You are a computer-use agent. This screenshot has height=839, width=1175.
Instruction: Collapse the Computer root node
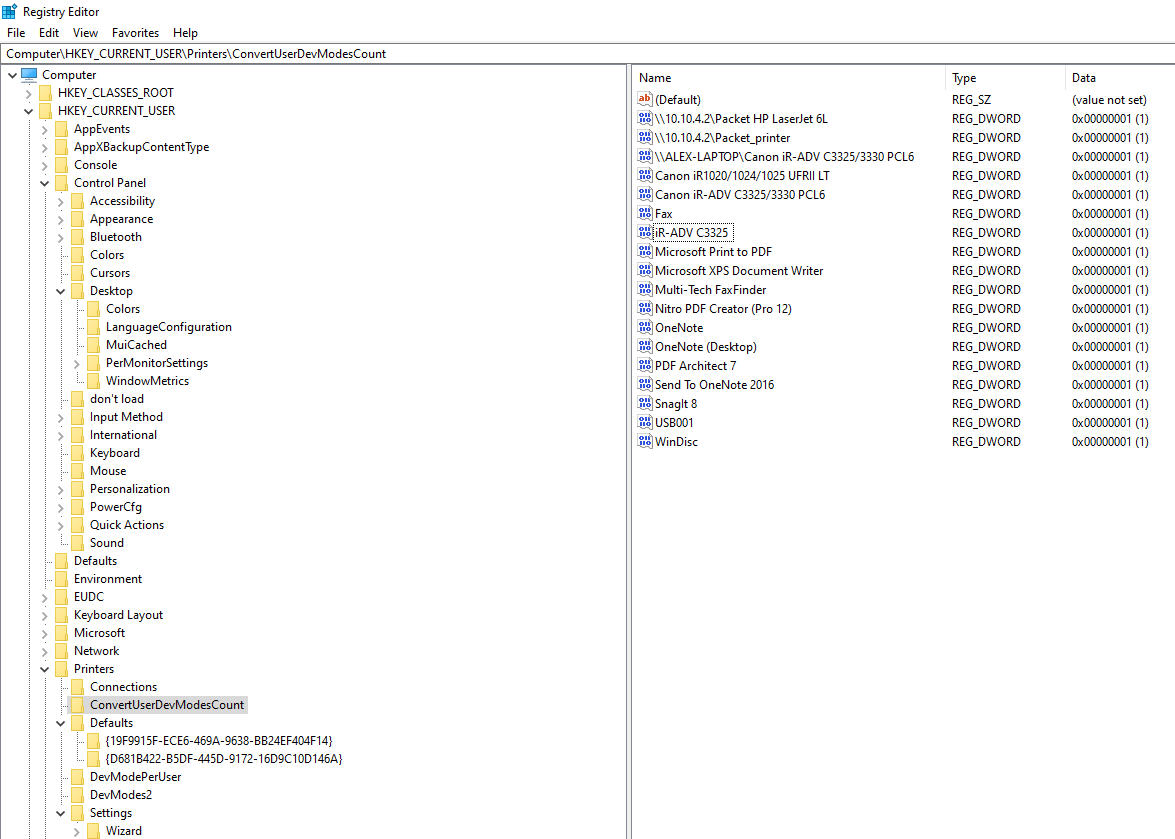(x=13, y=75)
